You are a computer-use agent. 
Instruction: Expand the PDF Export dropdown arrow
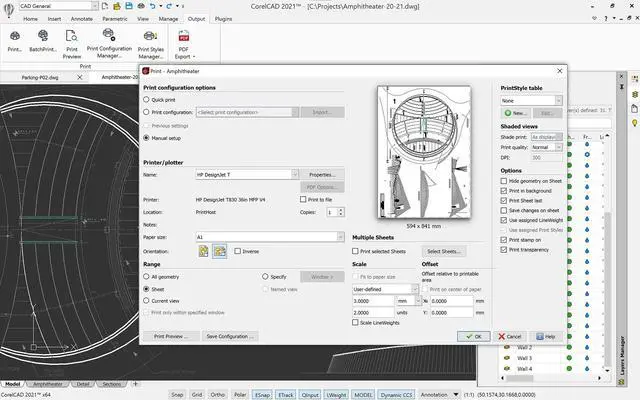tap(194, 57)
